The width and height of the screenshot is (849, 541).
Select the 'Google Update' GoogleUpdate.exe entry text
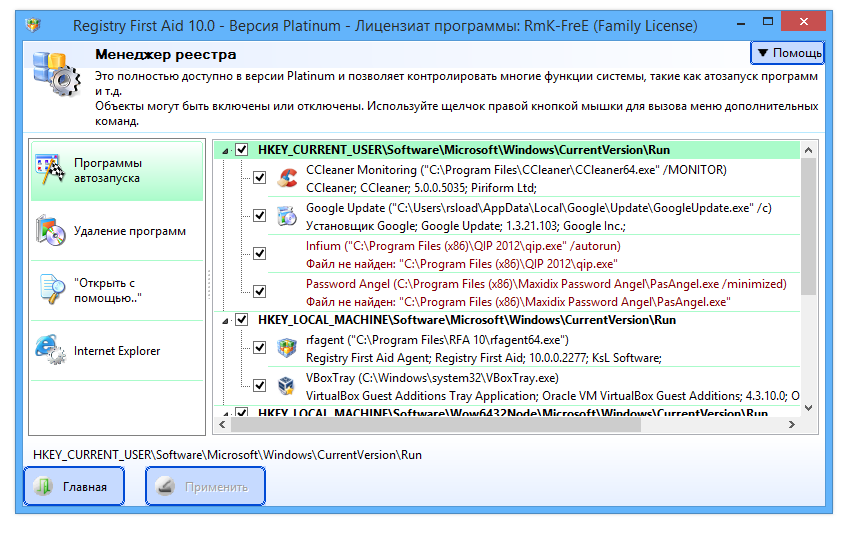[x=539, y=208]
